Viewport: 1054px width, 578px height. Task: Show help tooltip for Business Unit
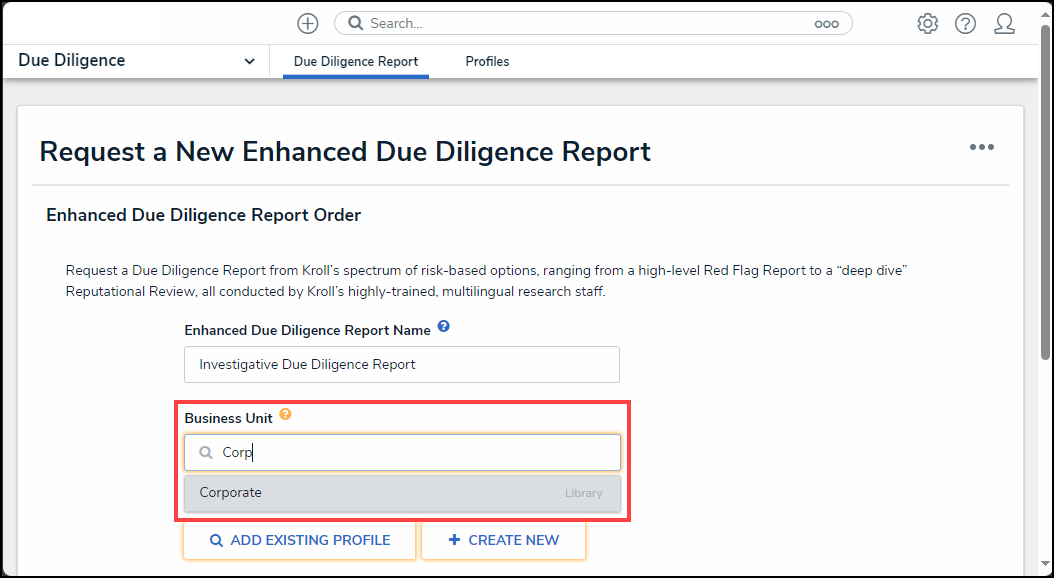[285, 414]
